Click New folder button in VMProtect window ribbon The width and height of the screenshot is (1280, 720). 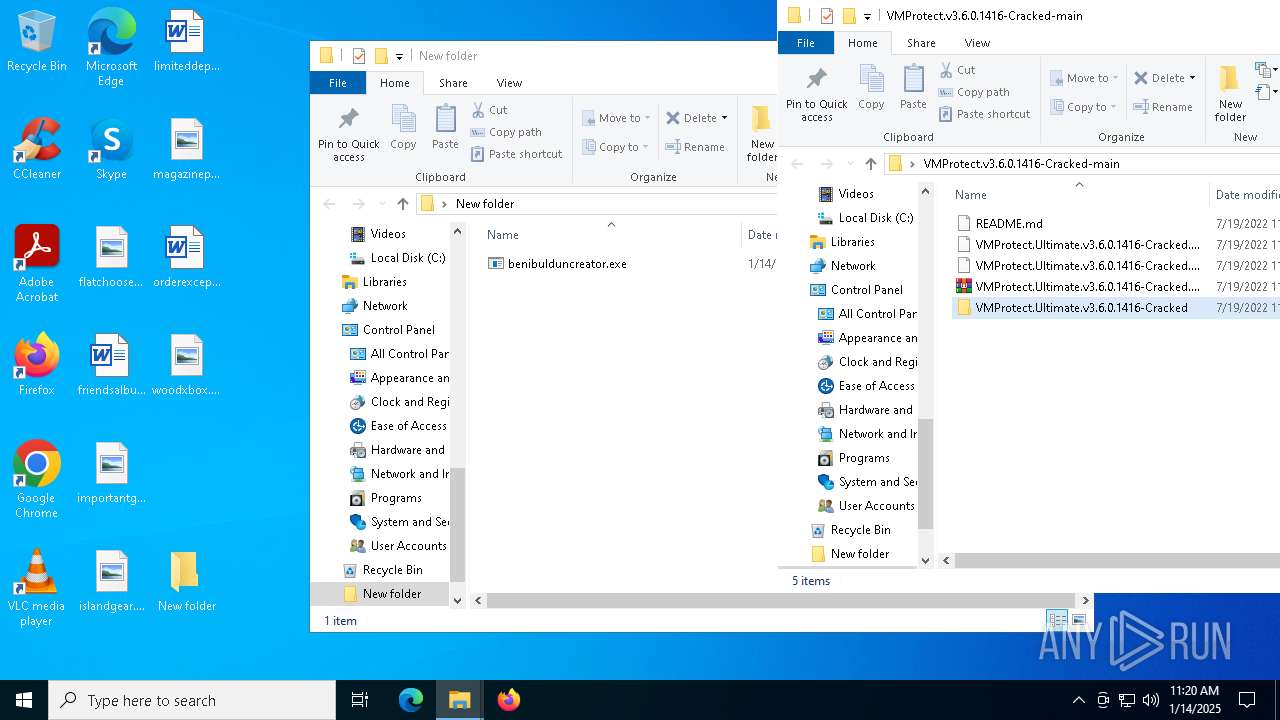point(1230,93)
